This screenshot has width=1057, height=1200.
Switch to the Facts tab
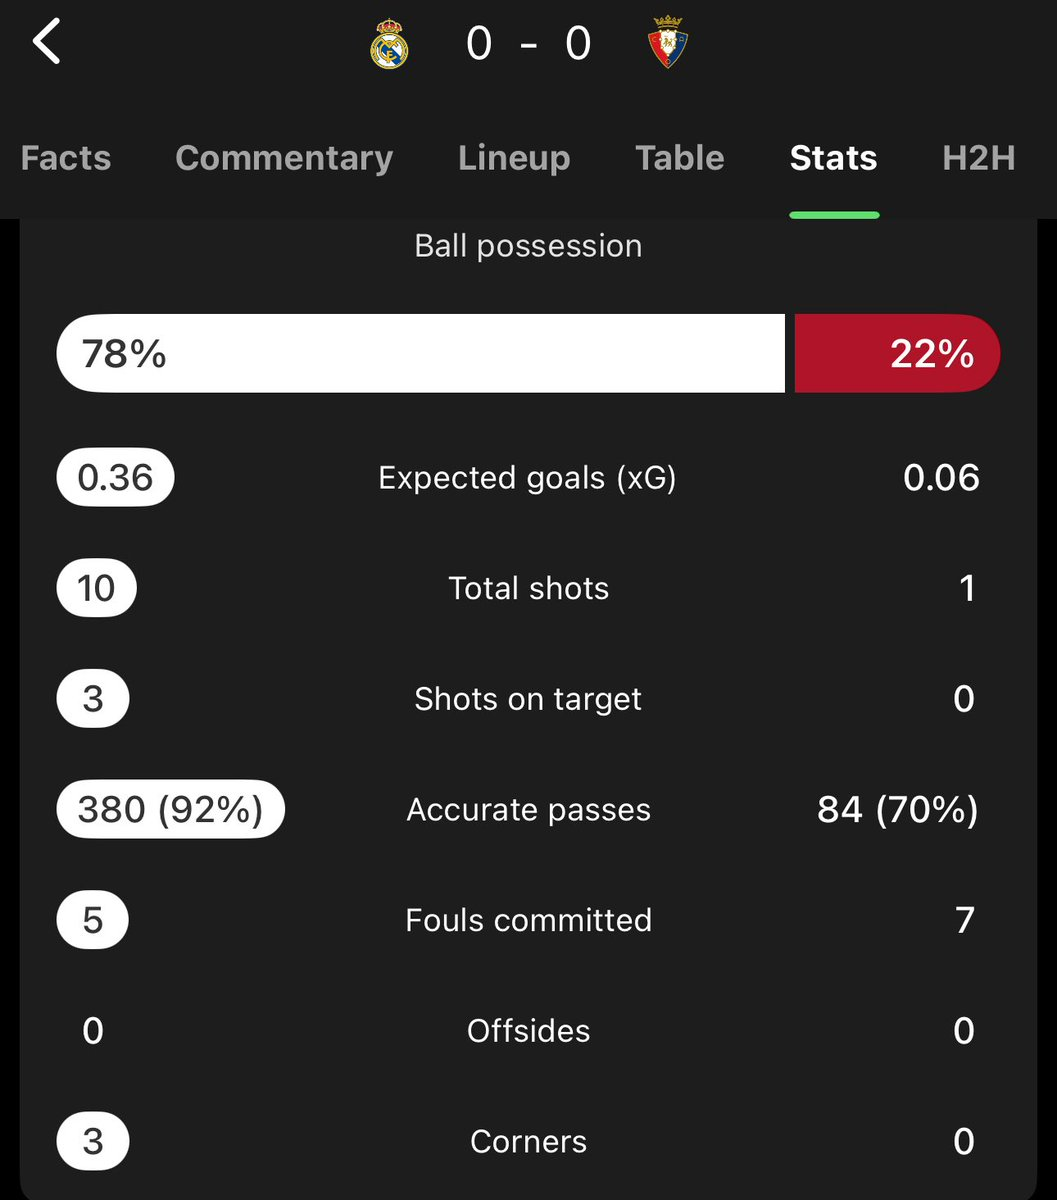pos(66,158)
